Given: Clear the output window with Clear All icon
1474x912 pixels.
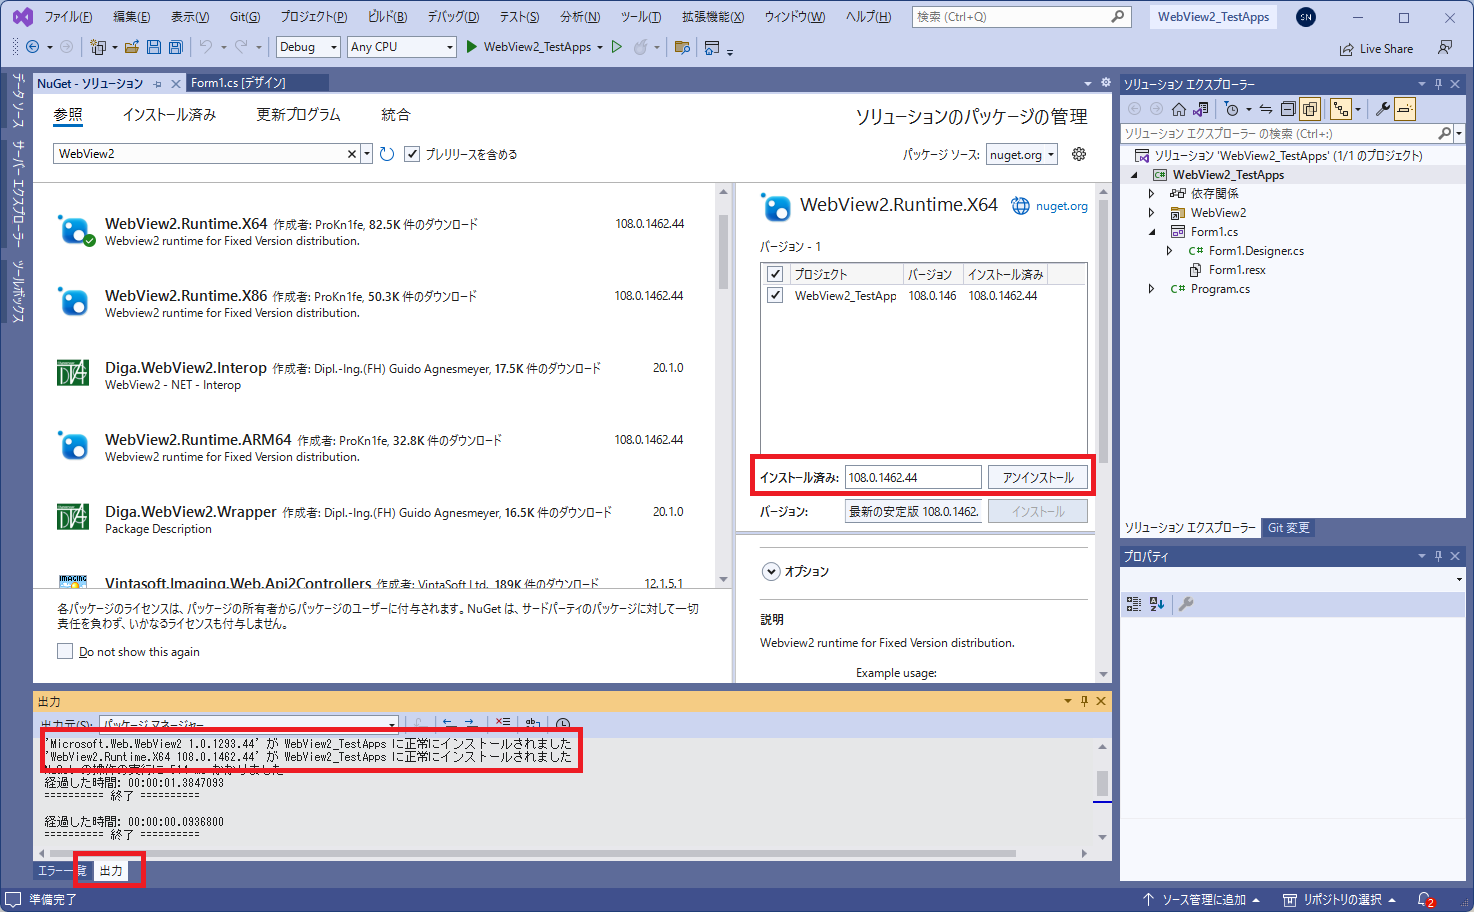Looking at the screenshot, I should pos(503,722).
